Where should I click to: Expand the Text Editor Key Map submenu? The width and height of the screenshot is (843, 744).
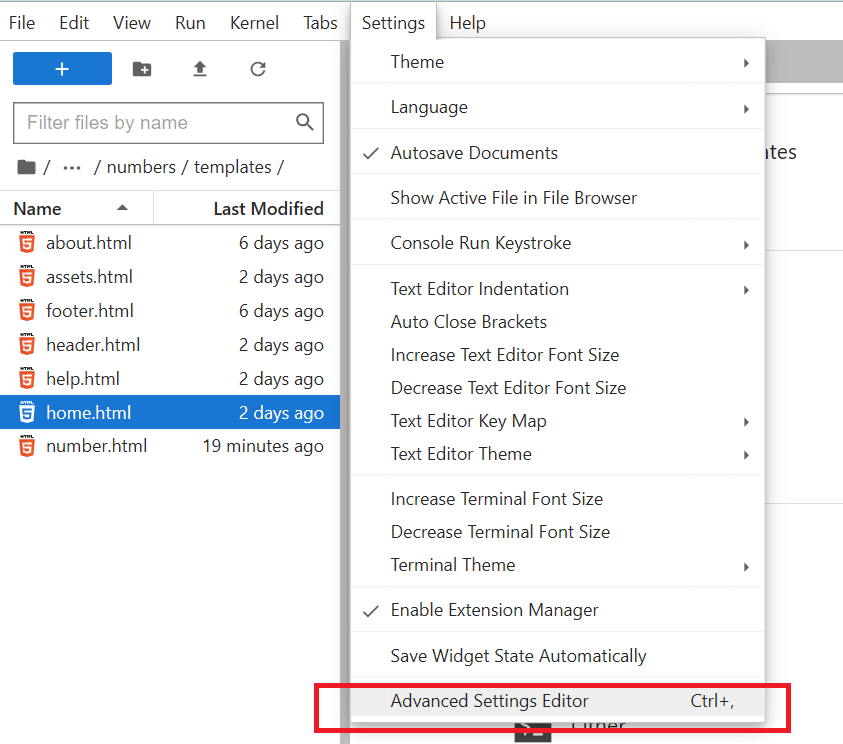(558, 421)
